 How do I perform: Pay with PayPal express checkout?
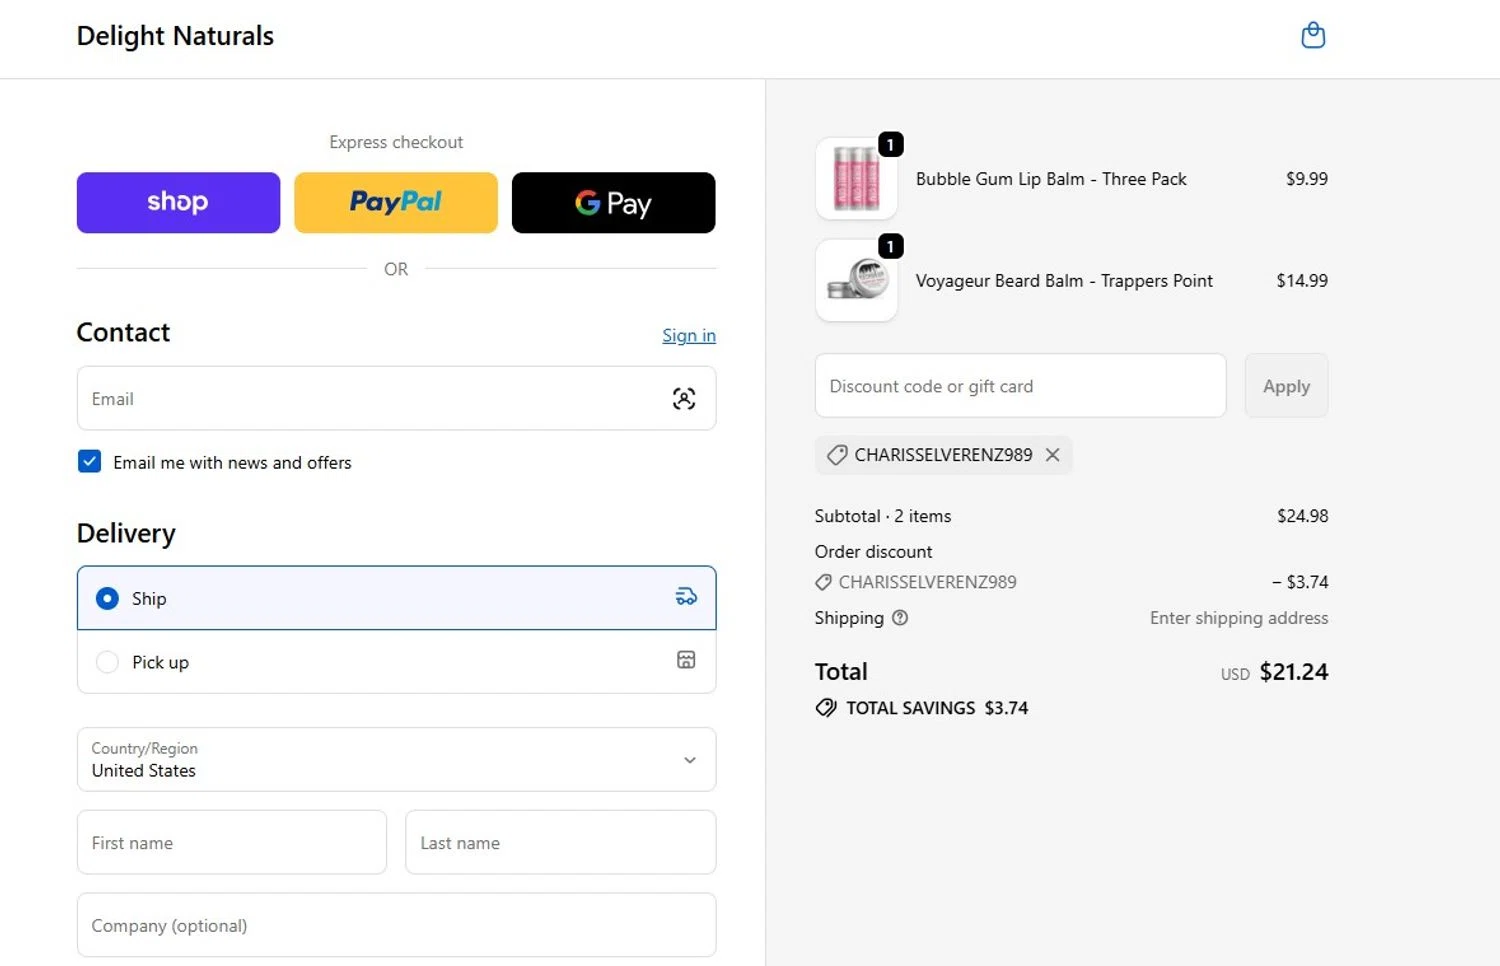(396, 203)
